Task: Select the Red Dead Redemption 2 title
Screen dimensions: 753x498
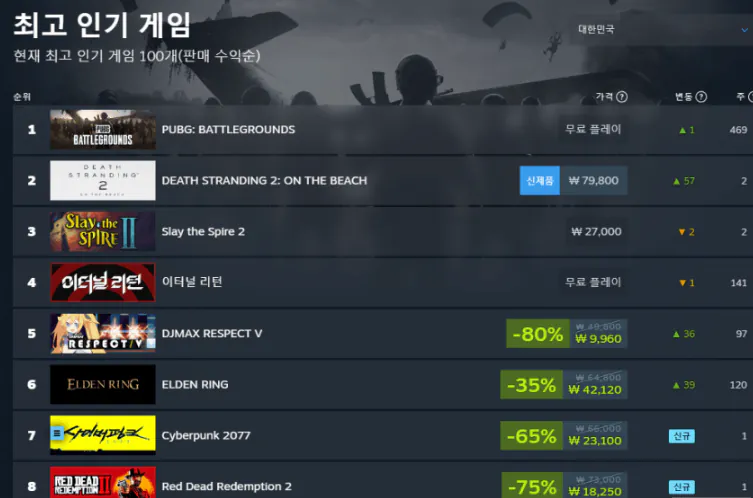Action: pos(227,486)
